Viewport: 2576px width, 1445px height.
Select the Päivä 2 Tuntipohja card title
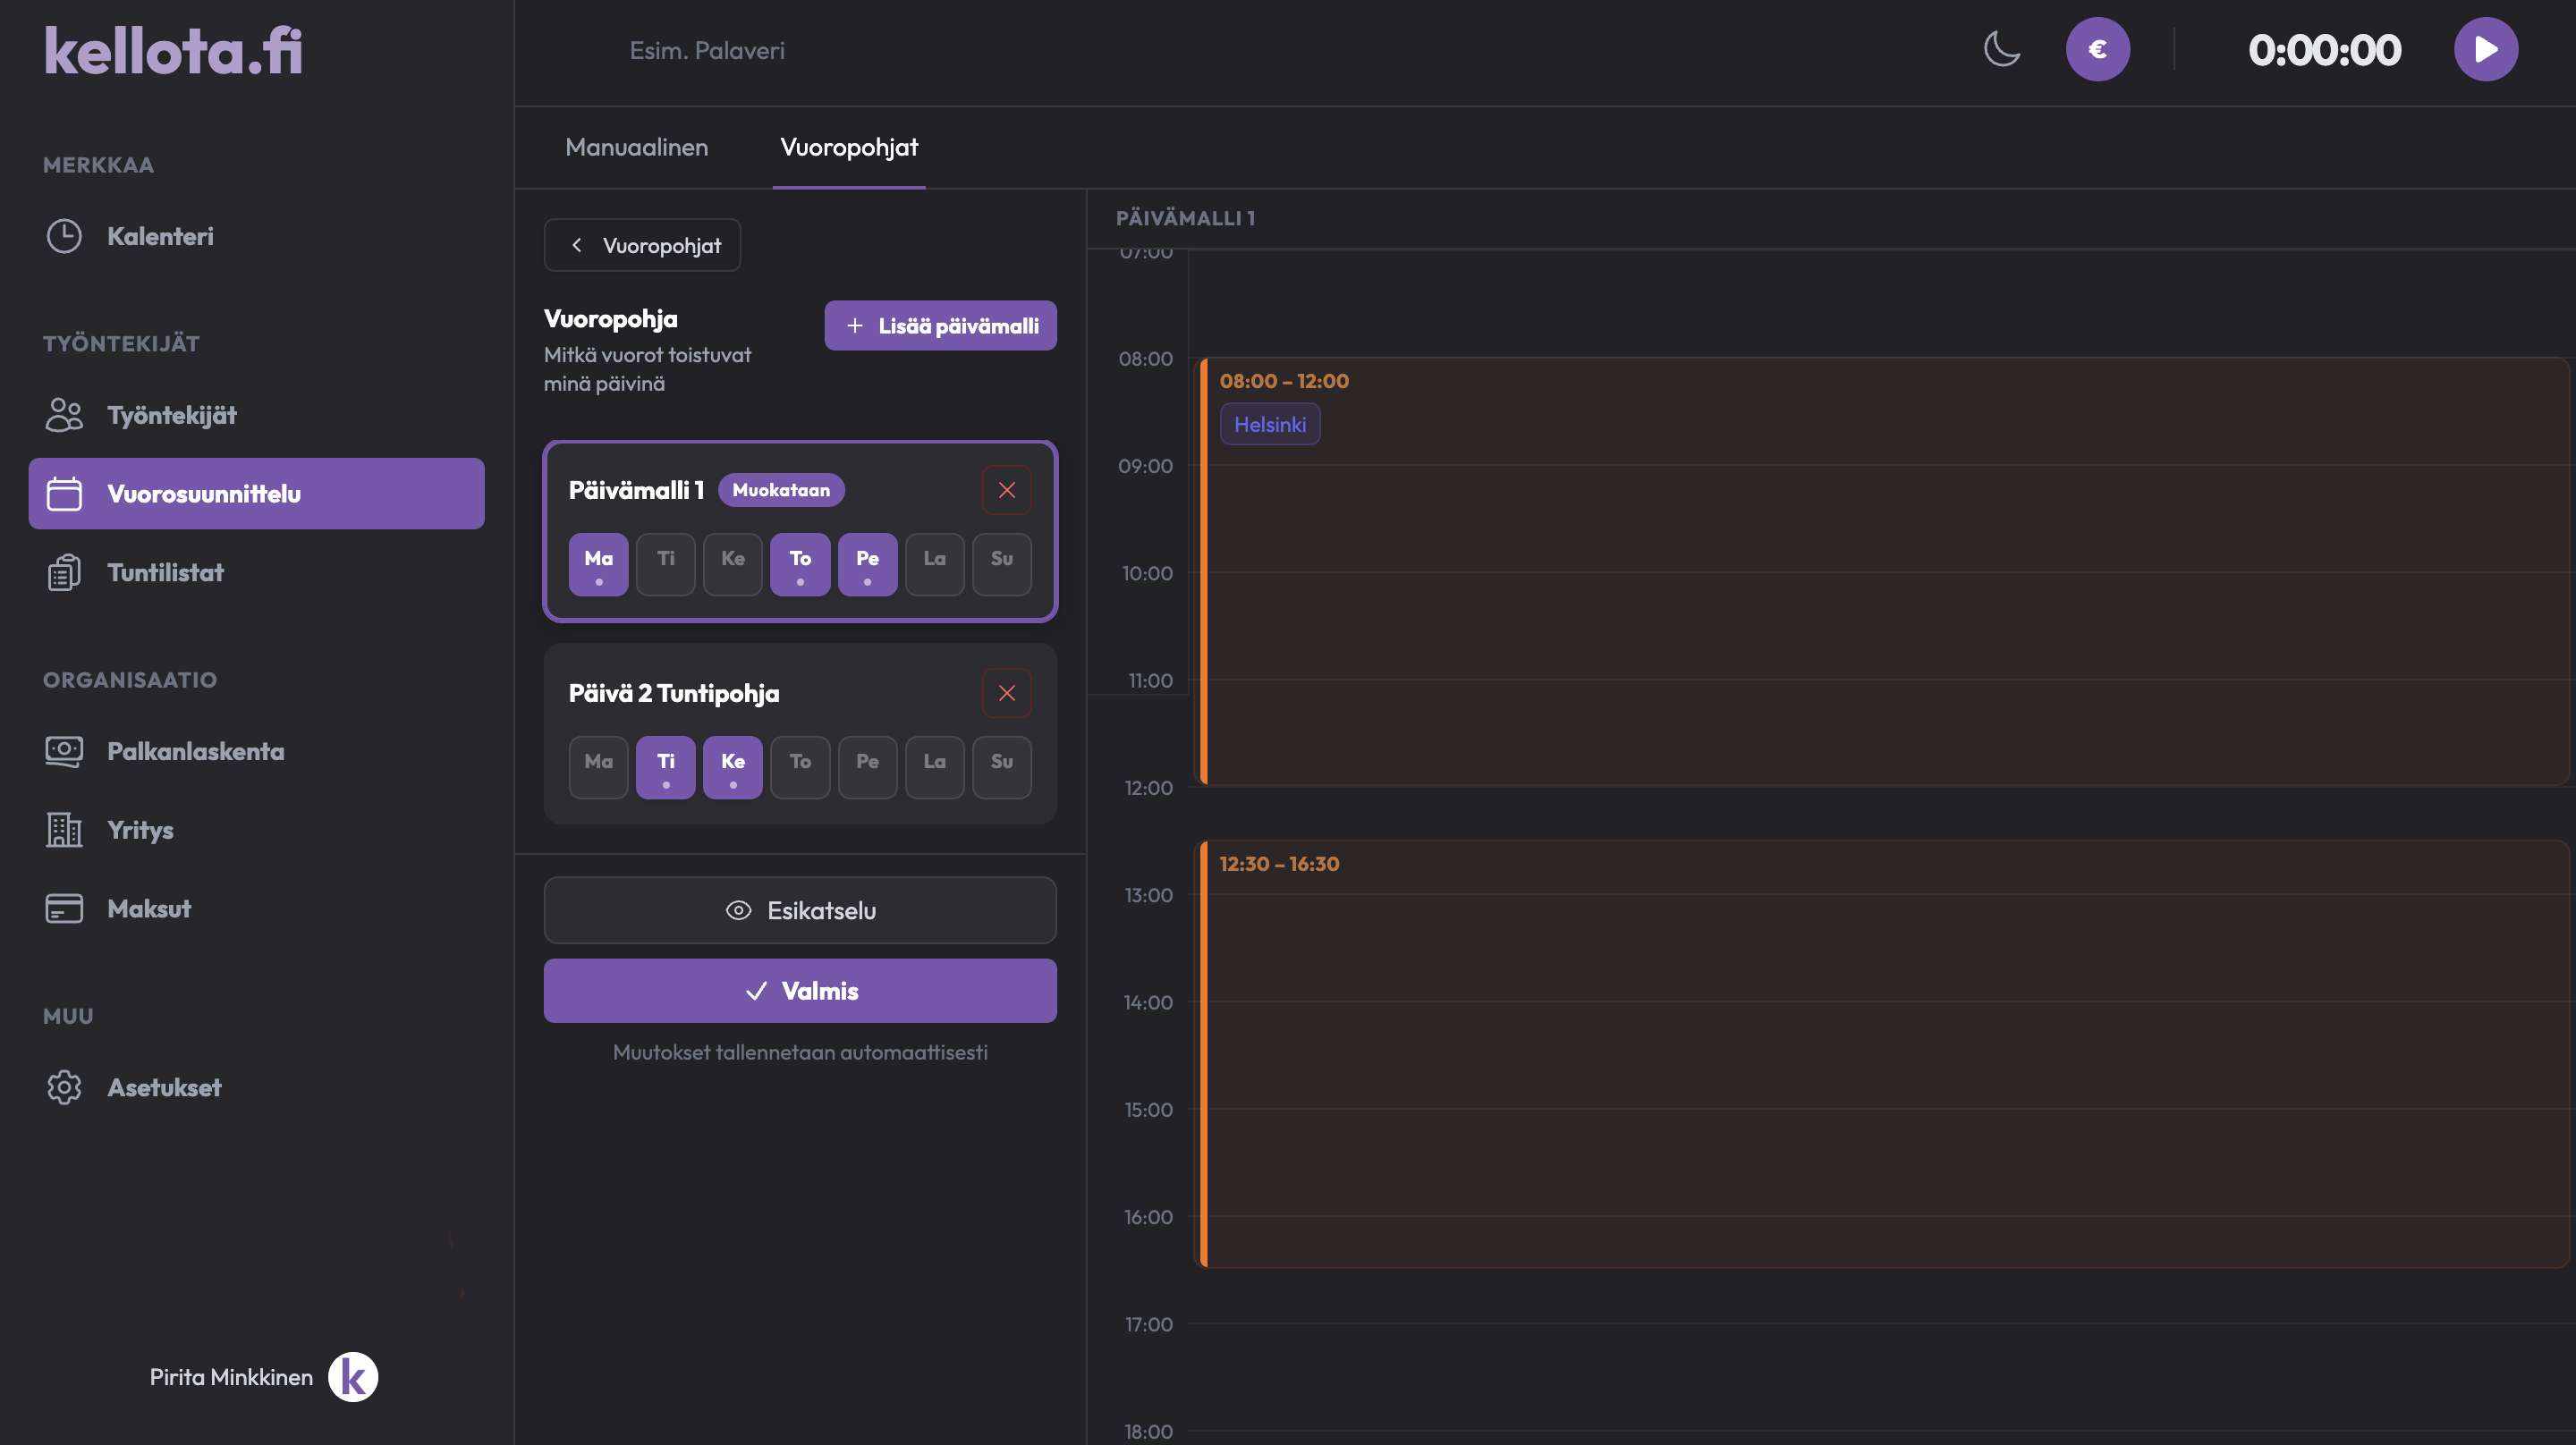[x=673, y=693]
